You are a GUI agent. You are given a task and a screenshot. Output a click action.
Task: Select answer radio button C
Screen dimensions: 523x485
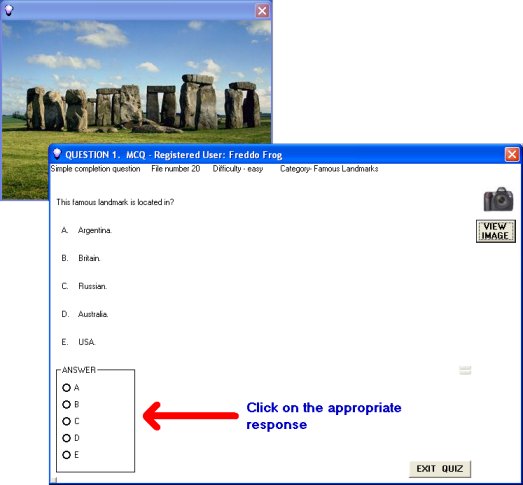(66, 421)
